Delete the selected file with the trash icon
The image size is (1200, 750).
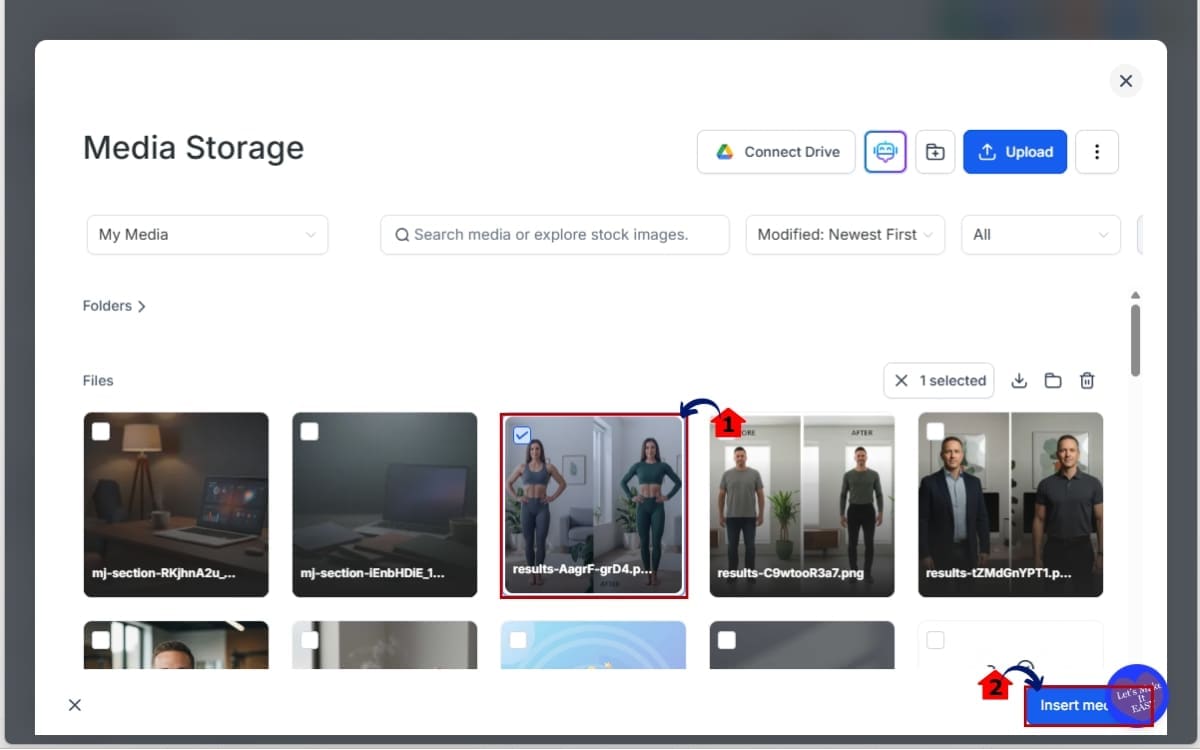(x=1087, y=380)
